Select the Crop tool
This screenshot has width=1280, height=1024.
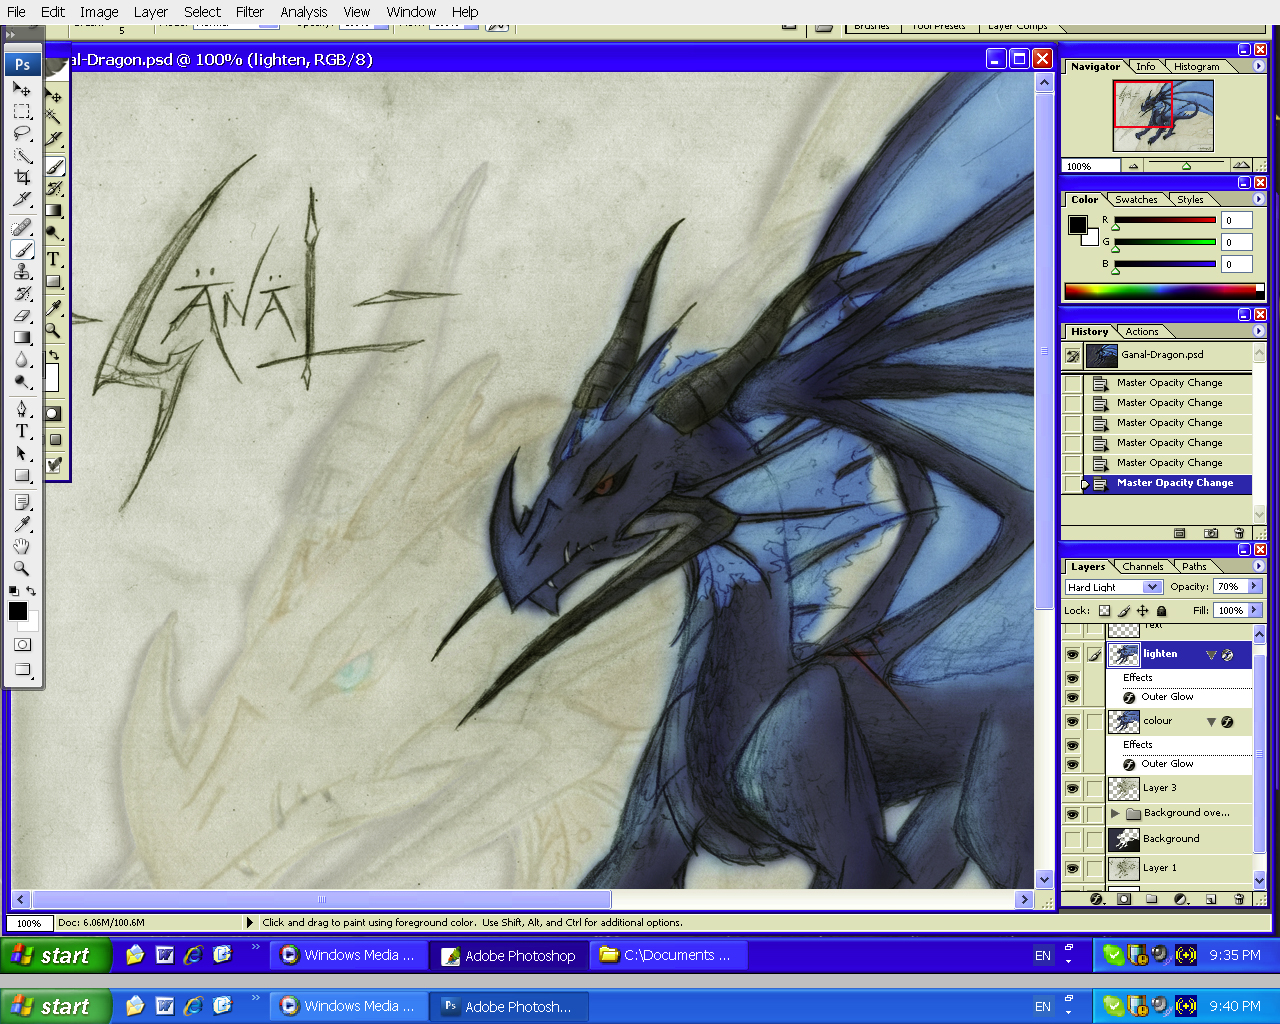(22, 177)
